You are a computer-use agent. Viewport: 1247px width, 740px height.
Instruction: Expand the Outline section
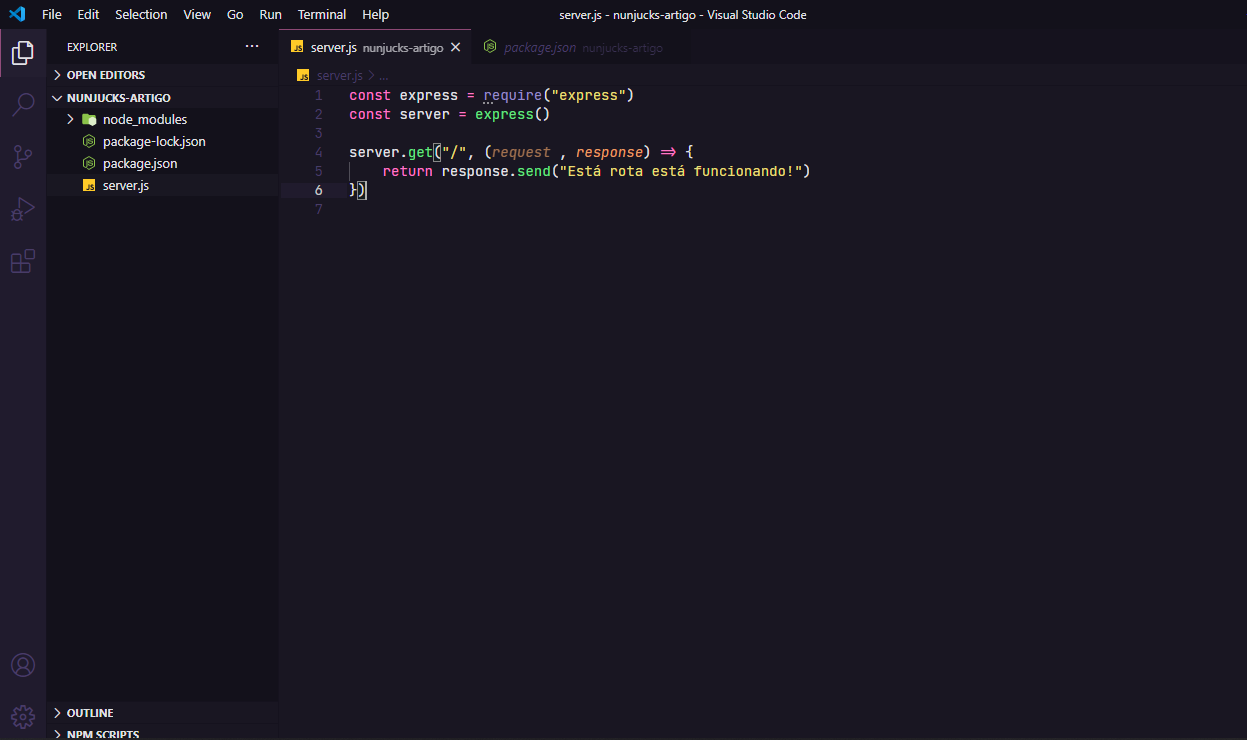(x=57, y=713)
